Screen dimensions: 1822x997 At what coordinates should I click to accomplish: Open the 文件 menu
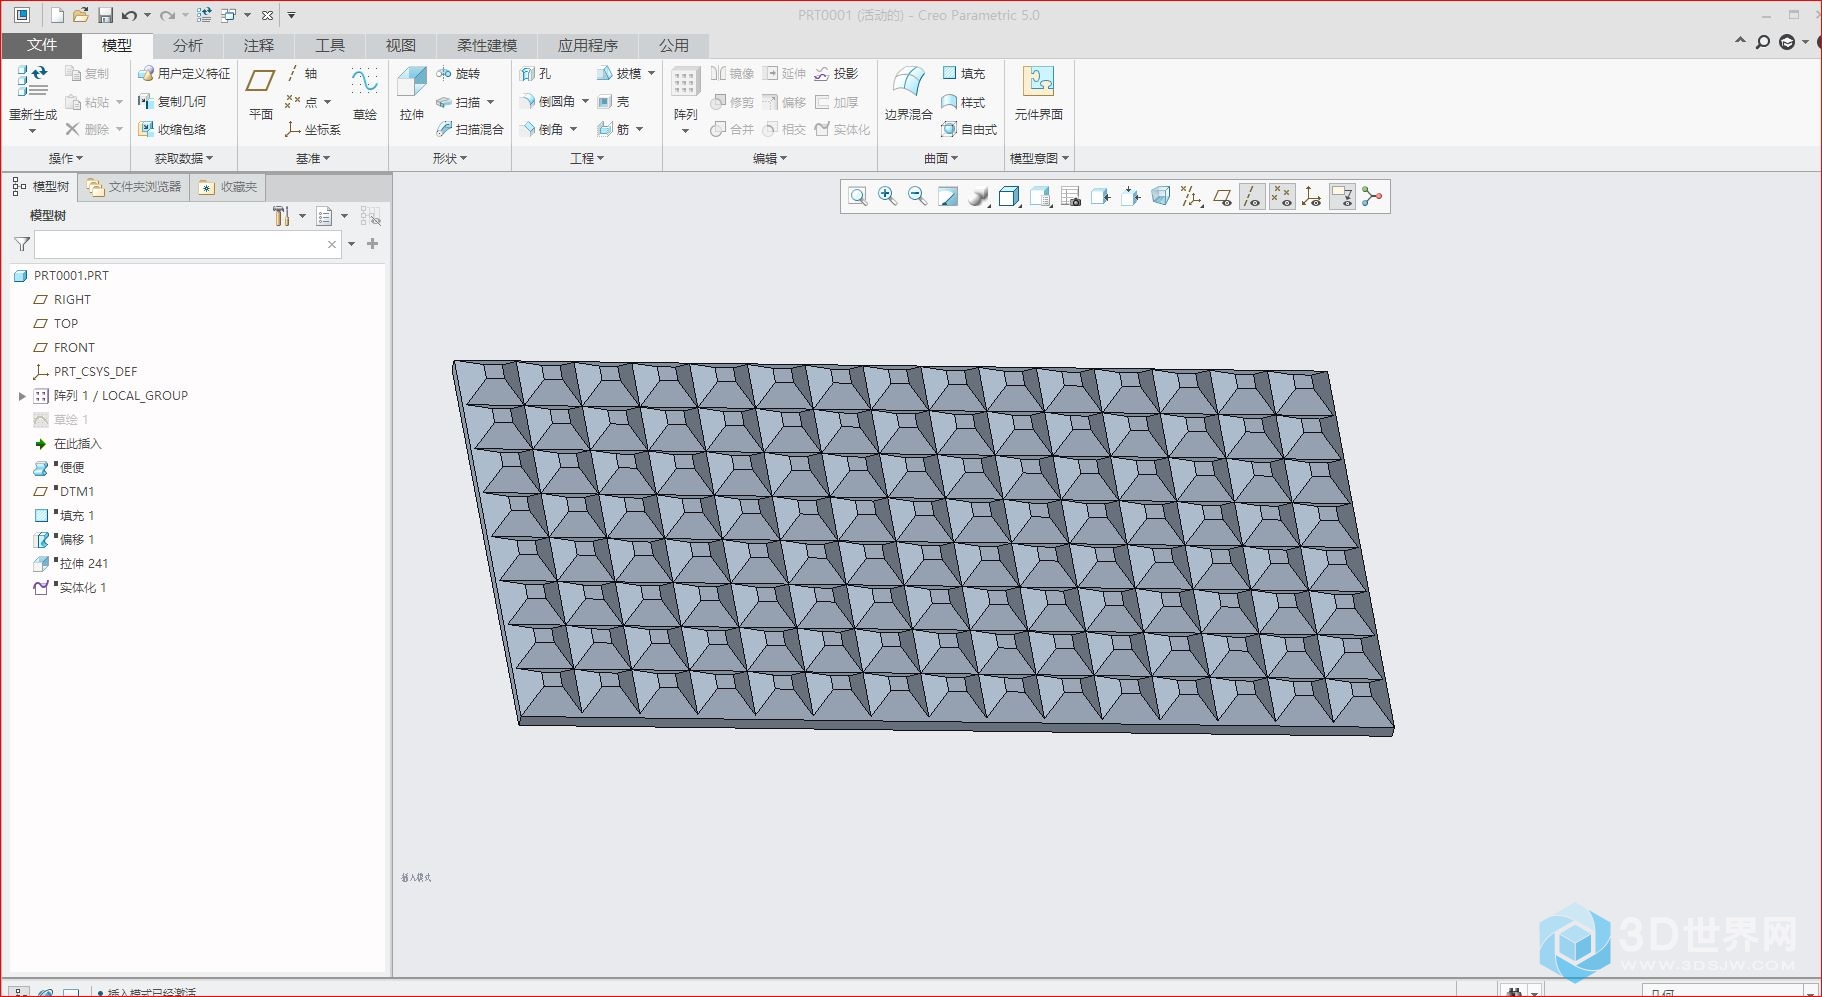tap(42, 45)
